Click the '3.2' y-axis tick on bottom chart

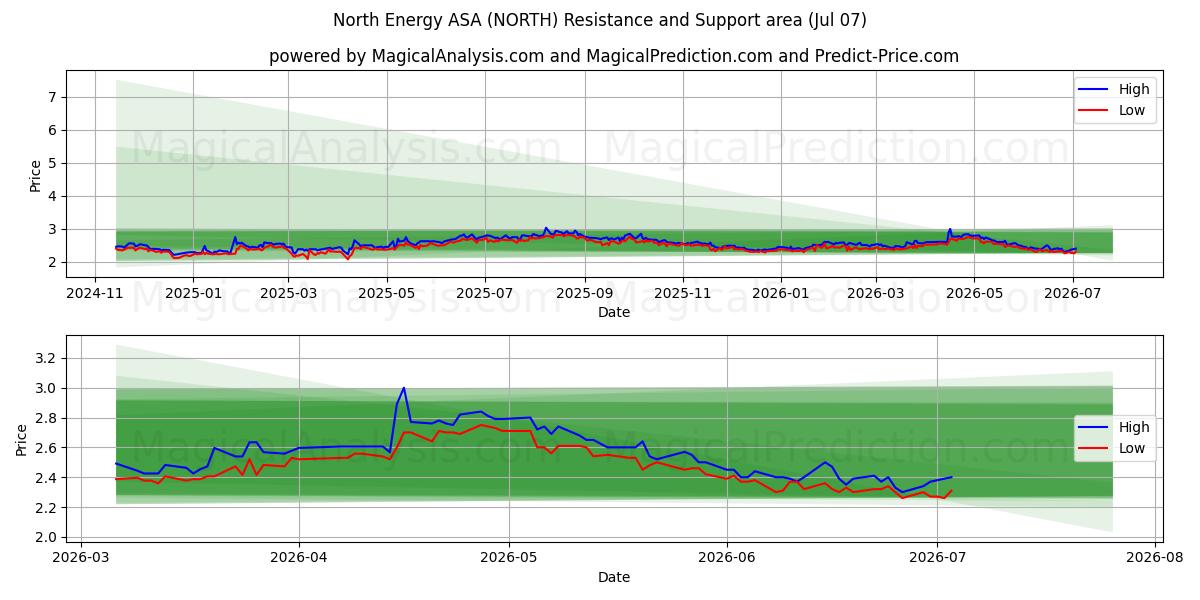click(44, 358)
